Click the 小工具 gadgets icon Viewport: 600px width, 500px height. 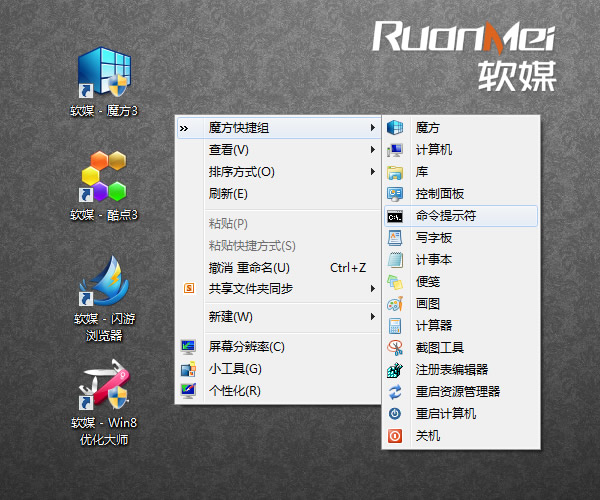[x=188, y=369]
